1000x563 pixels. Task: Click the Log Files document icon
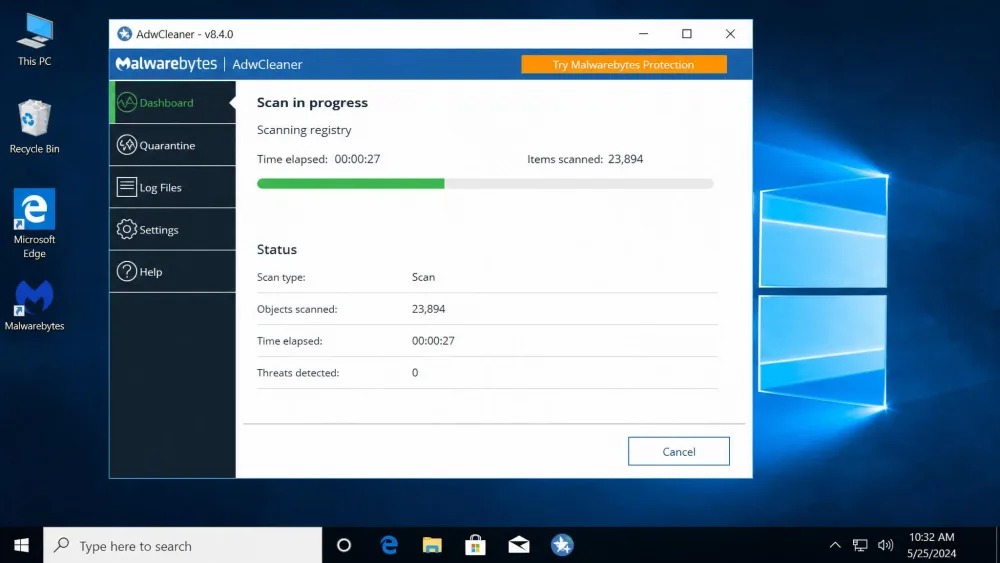tap(126, 187)
